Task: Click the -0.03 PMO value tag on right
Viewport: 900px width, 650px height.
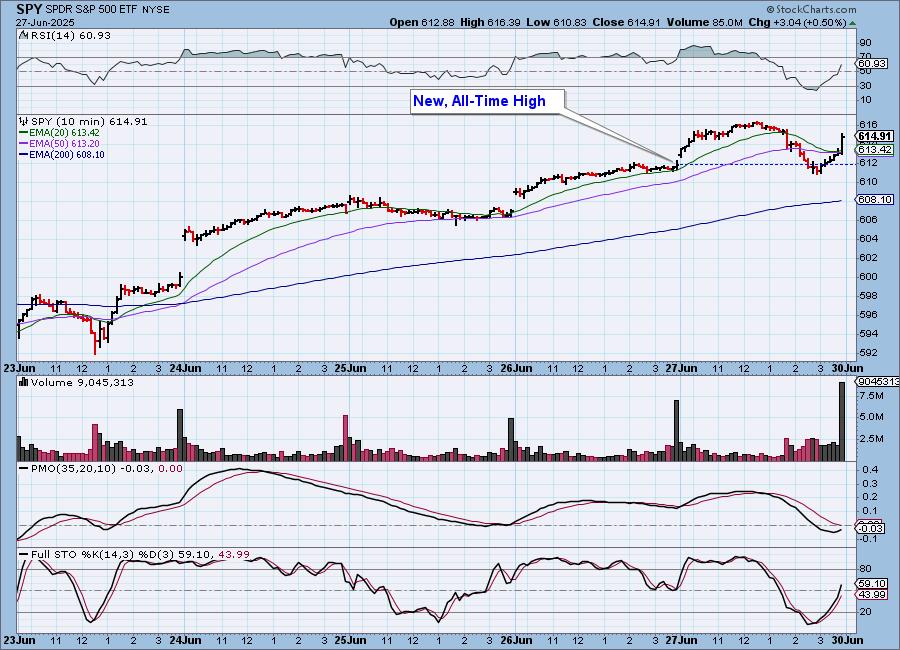Action: pyautogui.click(x=872, y=528)
